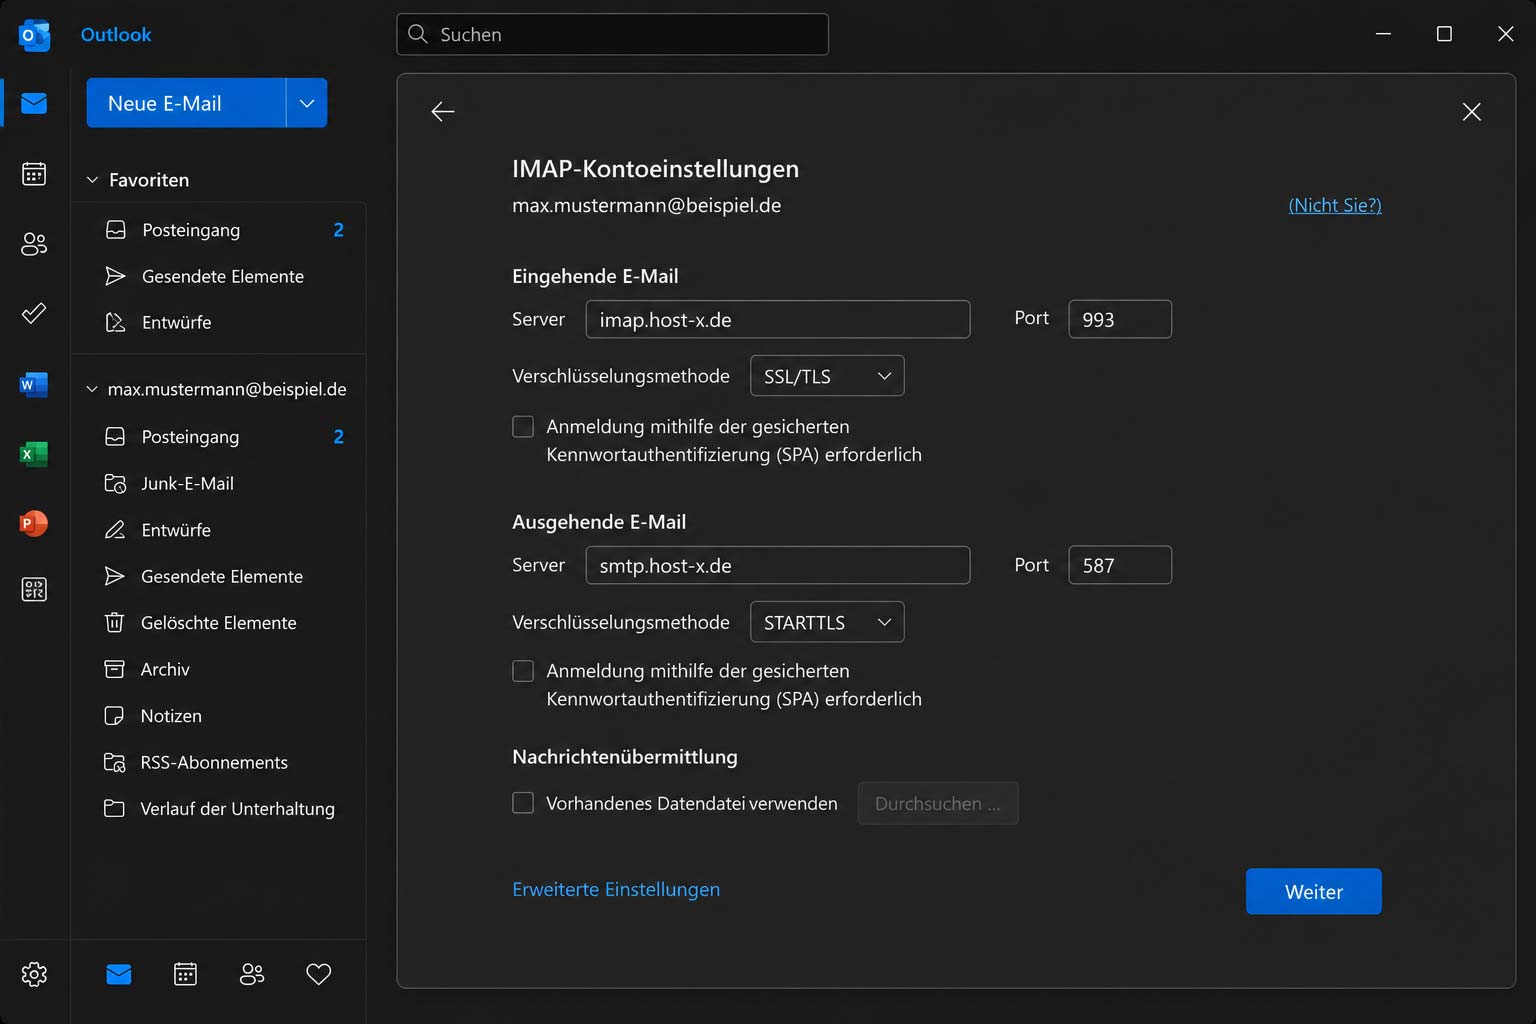Image resolution: width=1536 pixels, height=1024 pixels.
Task: Launch the Excel app icon
Action: (34, 454)
